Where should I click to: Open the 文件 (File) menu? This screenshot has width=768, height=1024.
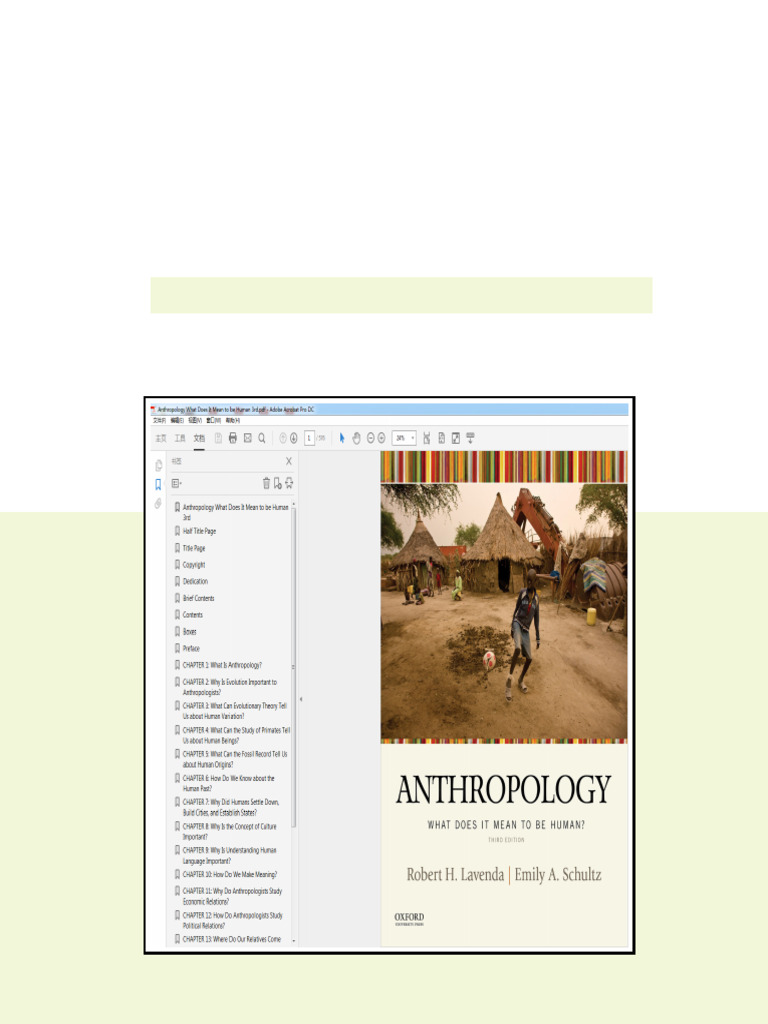point(159,421)
